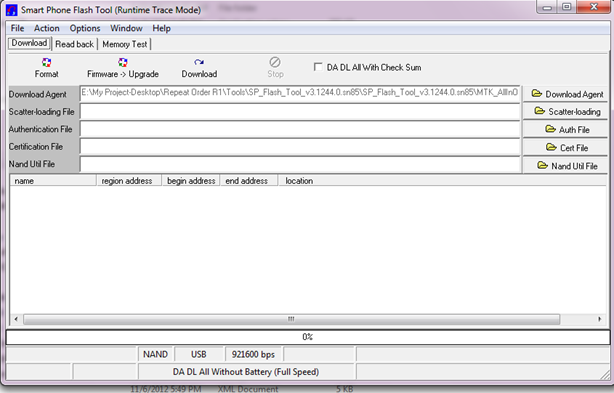Click the Auth File button
Image resolution: width=614 pixels, height=393 pixels.
565,129
